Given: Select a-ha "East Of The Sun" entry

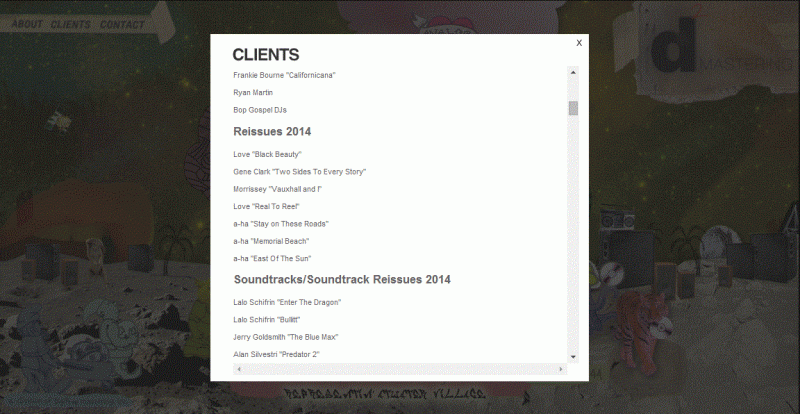Looking at the screenshot, I should click(x=272, y=258).
